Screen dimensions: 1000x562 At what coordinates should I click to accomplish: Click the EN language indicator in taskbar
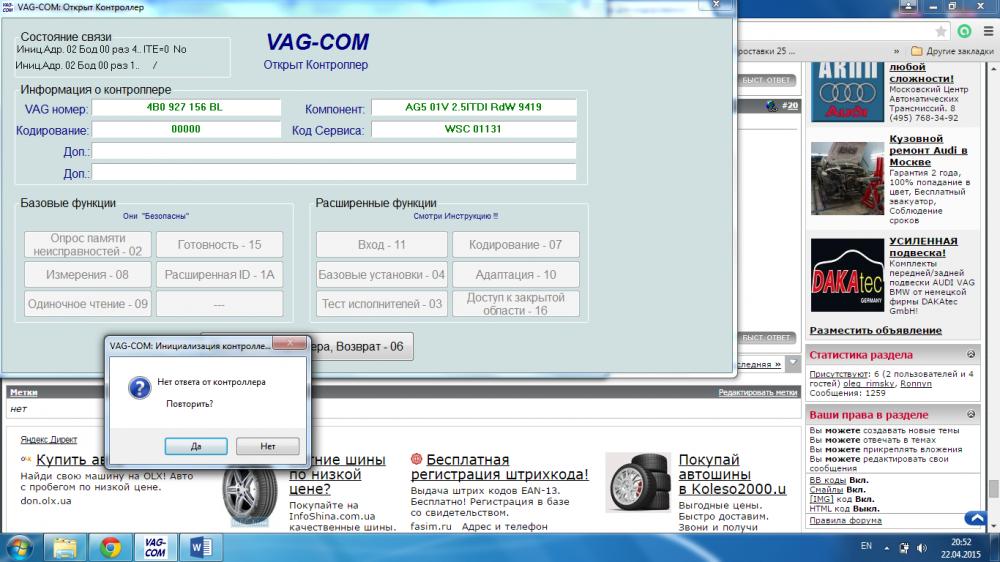866,547
